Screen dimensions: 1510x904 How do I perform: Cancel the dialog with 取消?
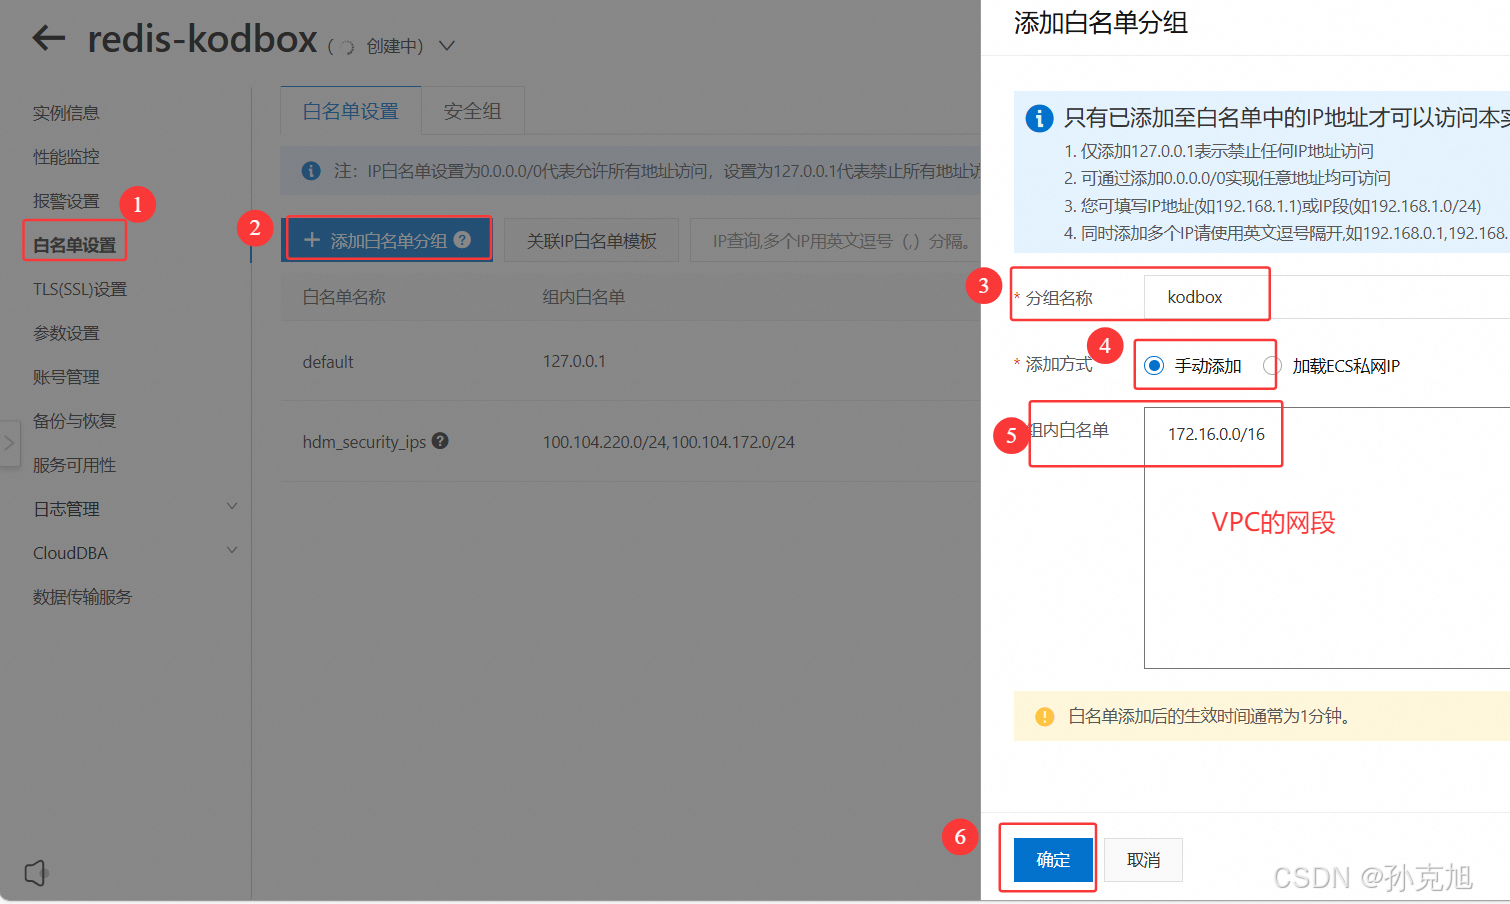click(x=1143, y=860)
